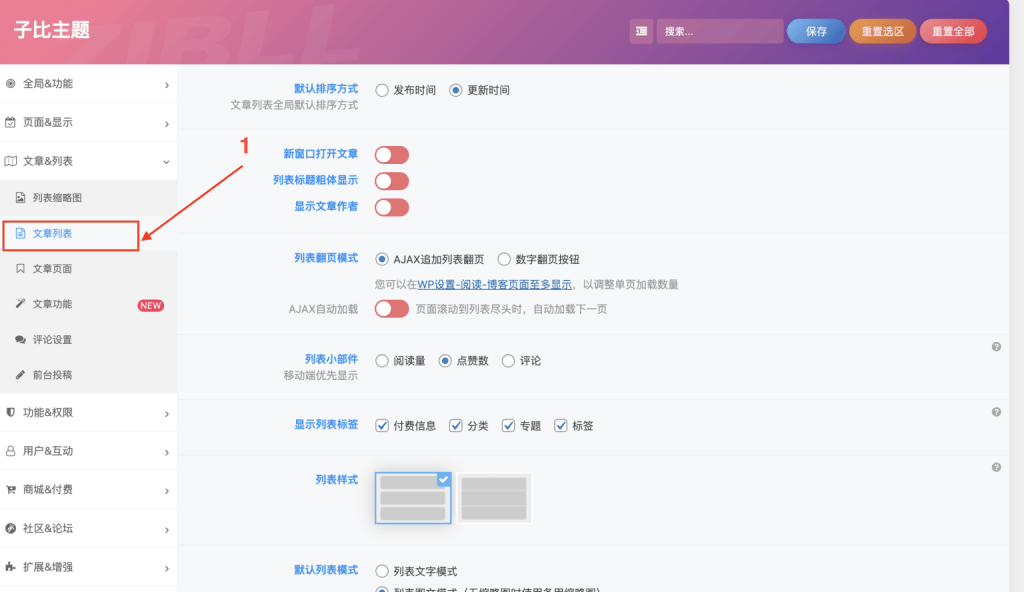This screenshot has width=1024, height=592.
Task: Click the menu icon left of the search box
Action: pyautogui.click(x=640, y=31)
